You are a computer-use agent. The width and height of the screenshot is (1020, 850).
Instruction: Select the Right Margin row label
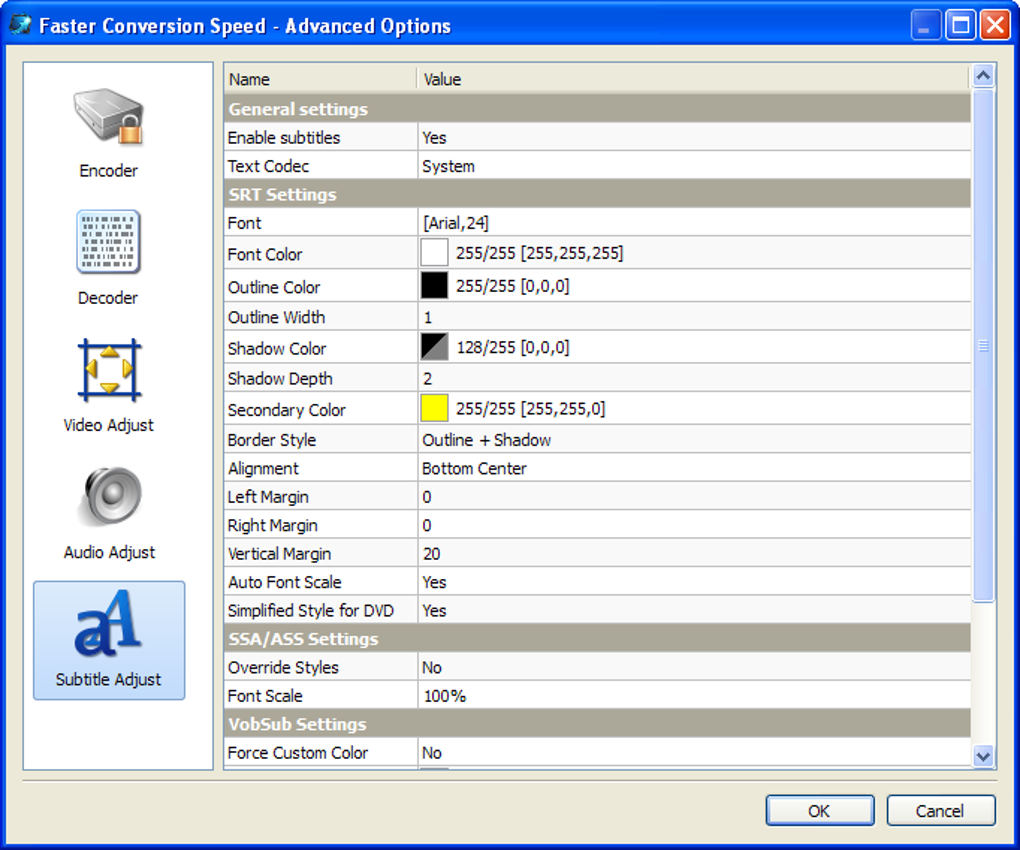[272, 525]
